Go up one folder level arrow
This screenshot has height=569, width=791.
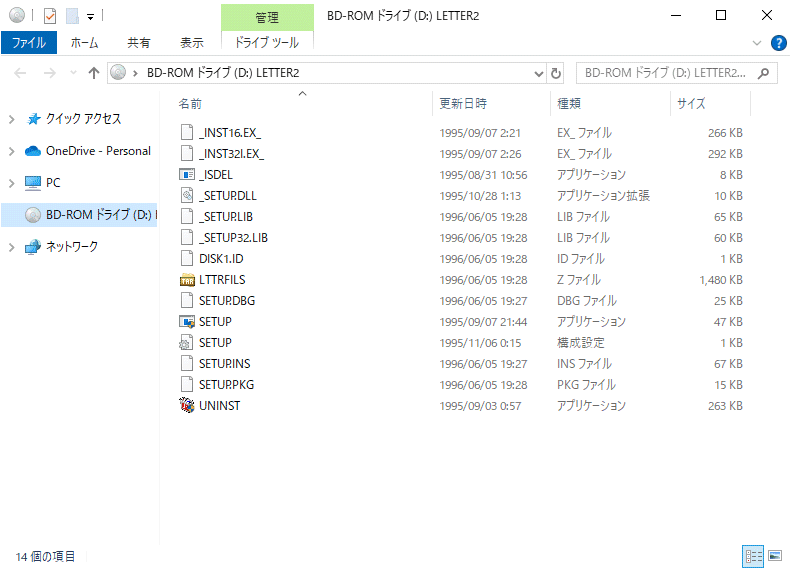(93, 74)
